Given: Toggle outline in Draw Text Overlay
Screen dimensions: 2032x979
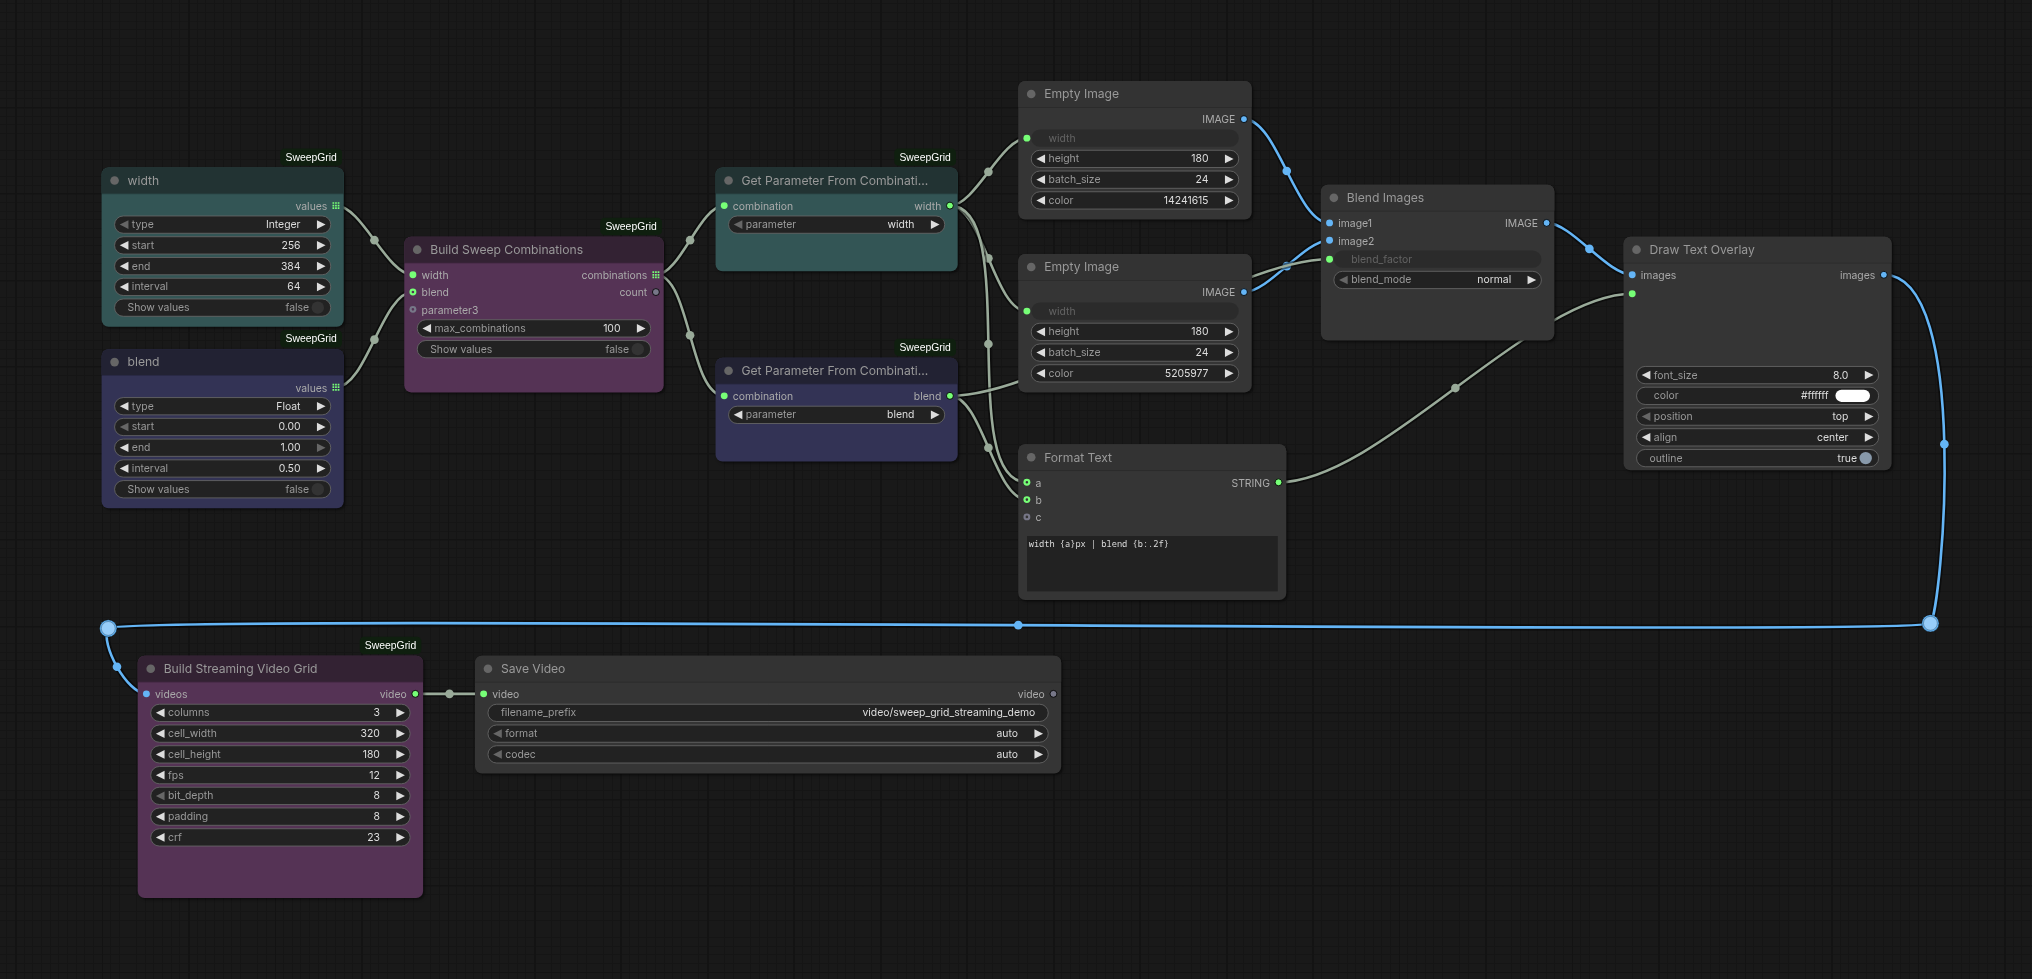Looking at the screenshot, I should [x=1757, y=459].
